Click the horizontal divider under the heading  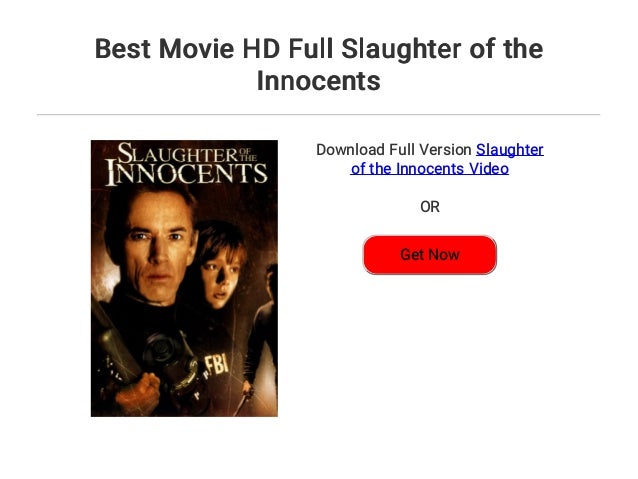(x=319, y=115)
